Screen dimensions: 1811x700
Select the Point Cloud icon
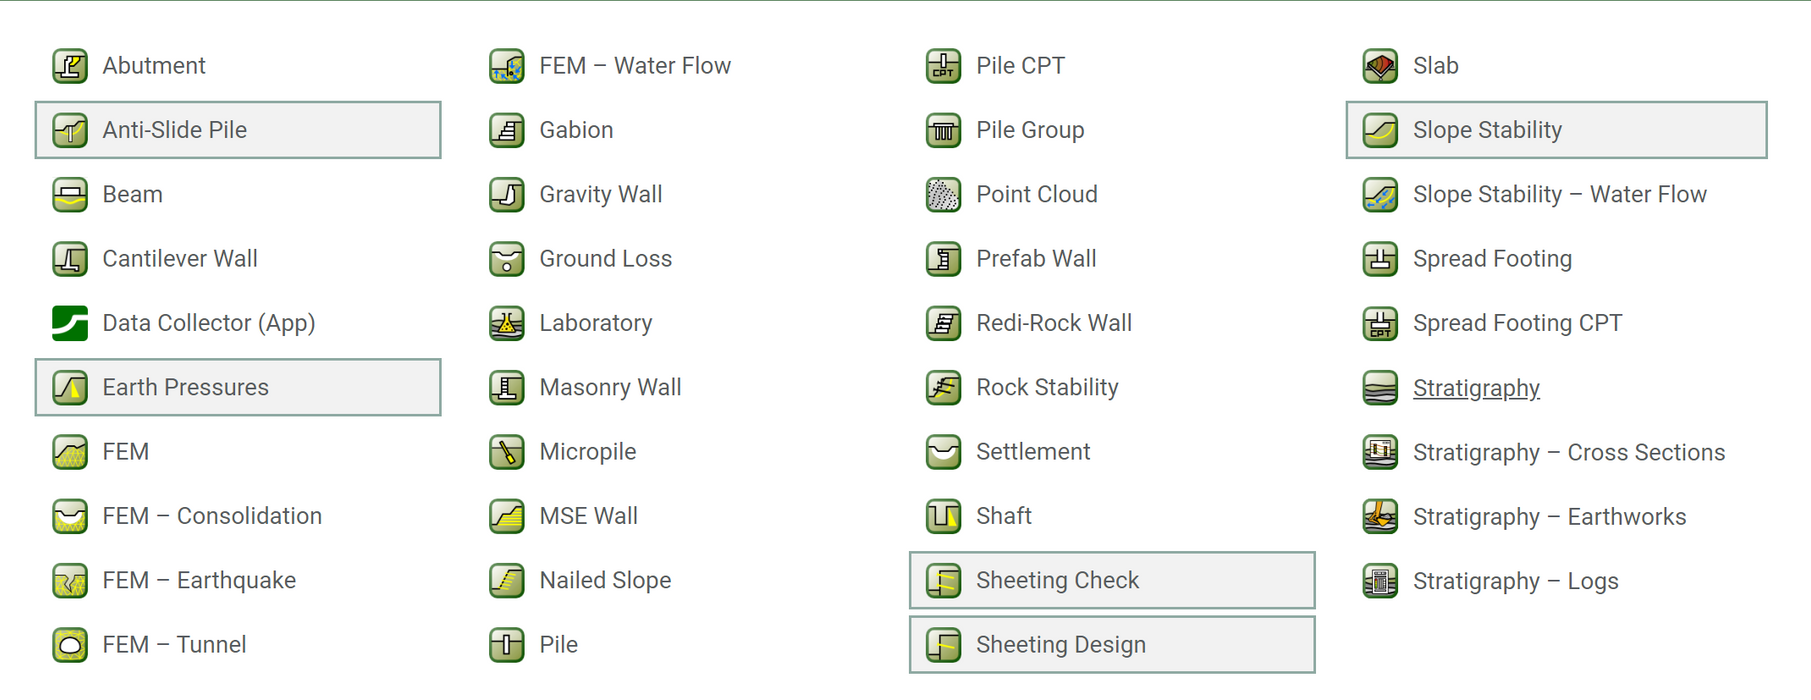(943, 194)
